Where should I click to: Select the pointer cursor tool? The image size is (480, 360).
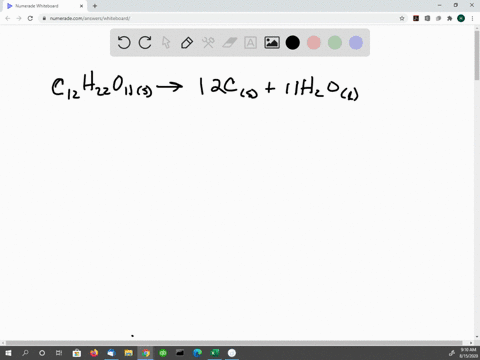coord(166,43)
